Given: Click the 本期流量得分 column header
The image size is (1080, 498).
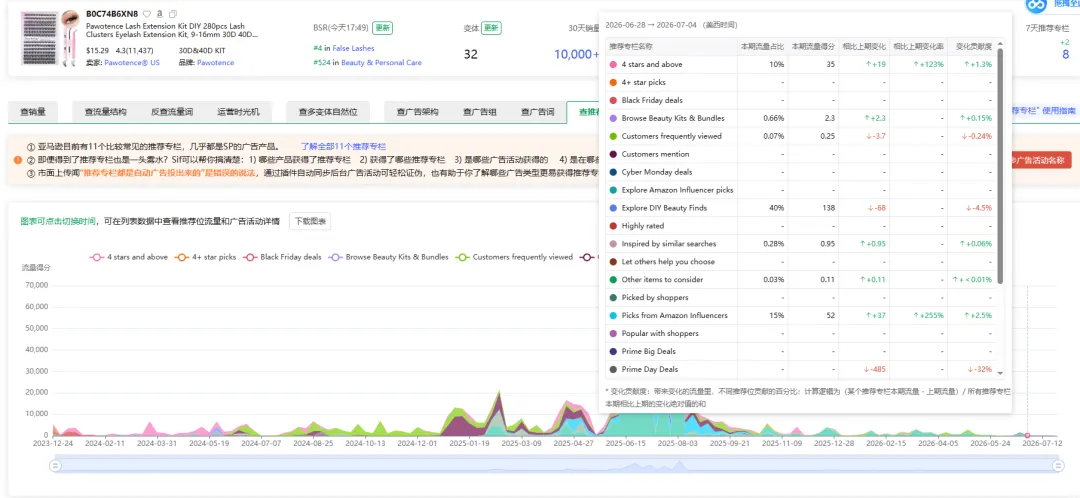Looking at the screenshot, I should (813, 47).
